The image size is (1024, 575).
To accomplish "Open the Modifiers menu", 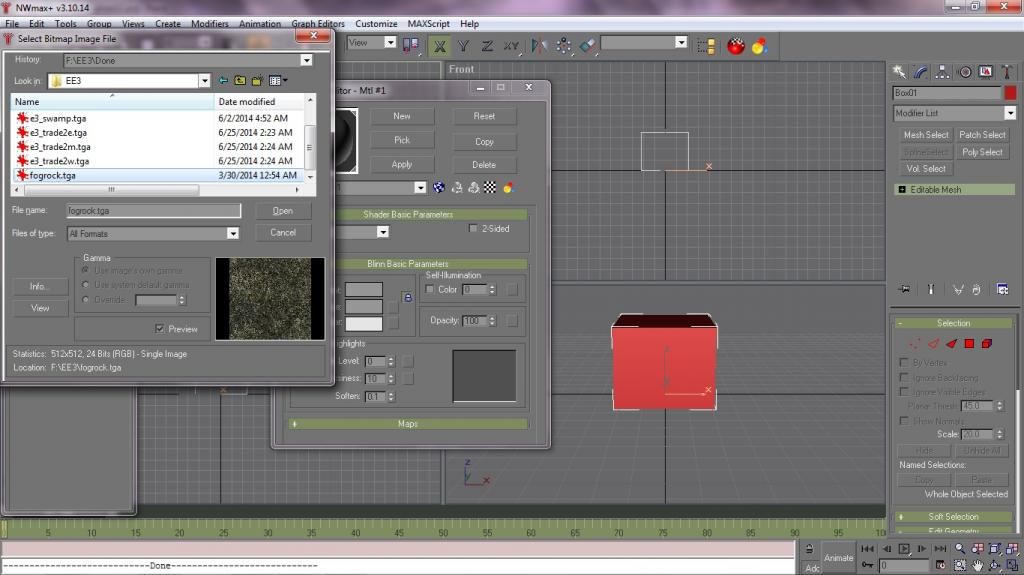I will [209, 23].
